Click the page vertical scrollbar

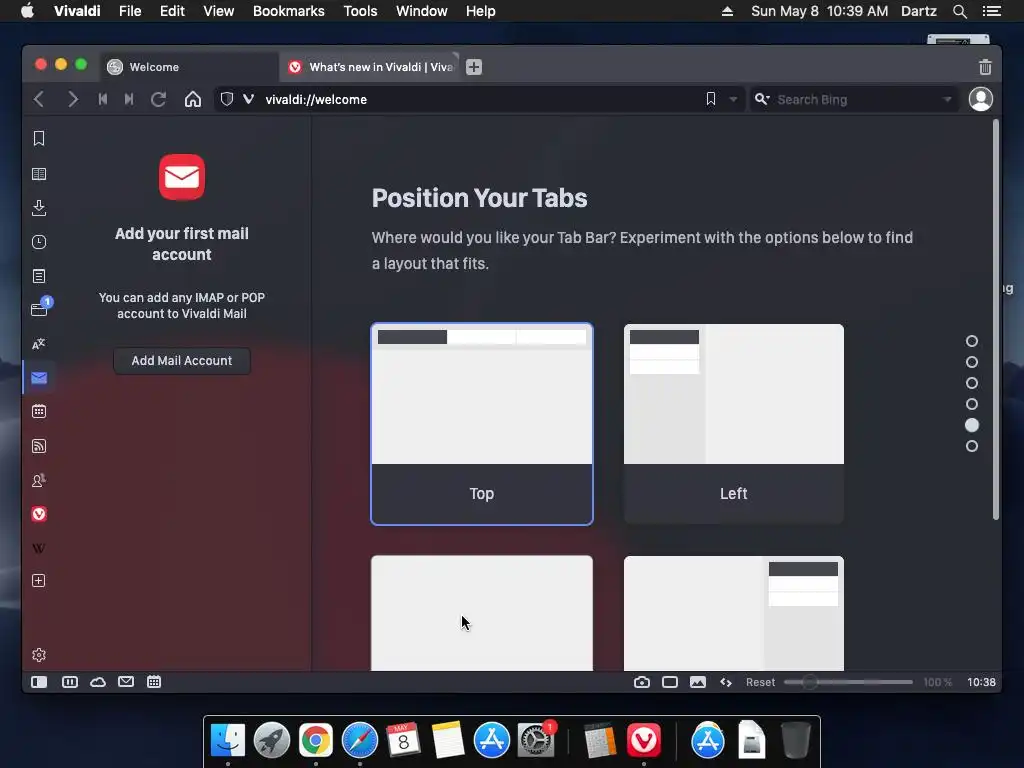(996, 320)
